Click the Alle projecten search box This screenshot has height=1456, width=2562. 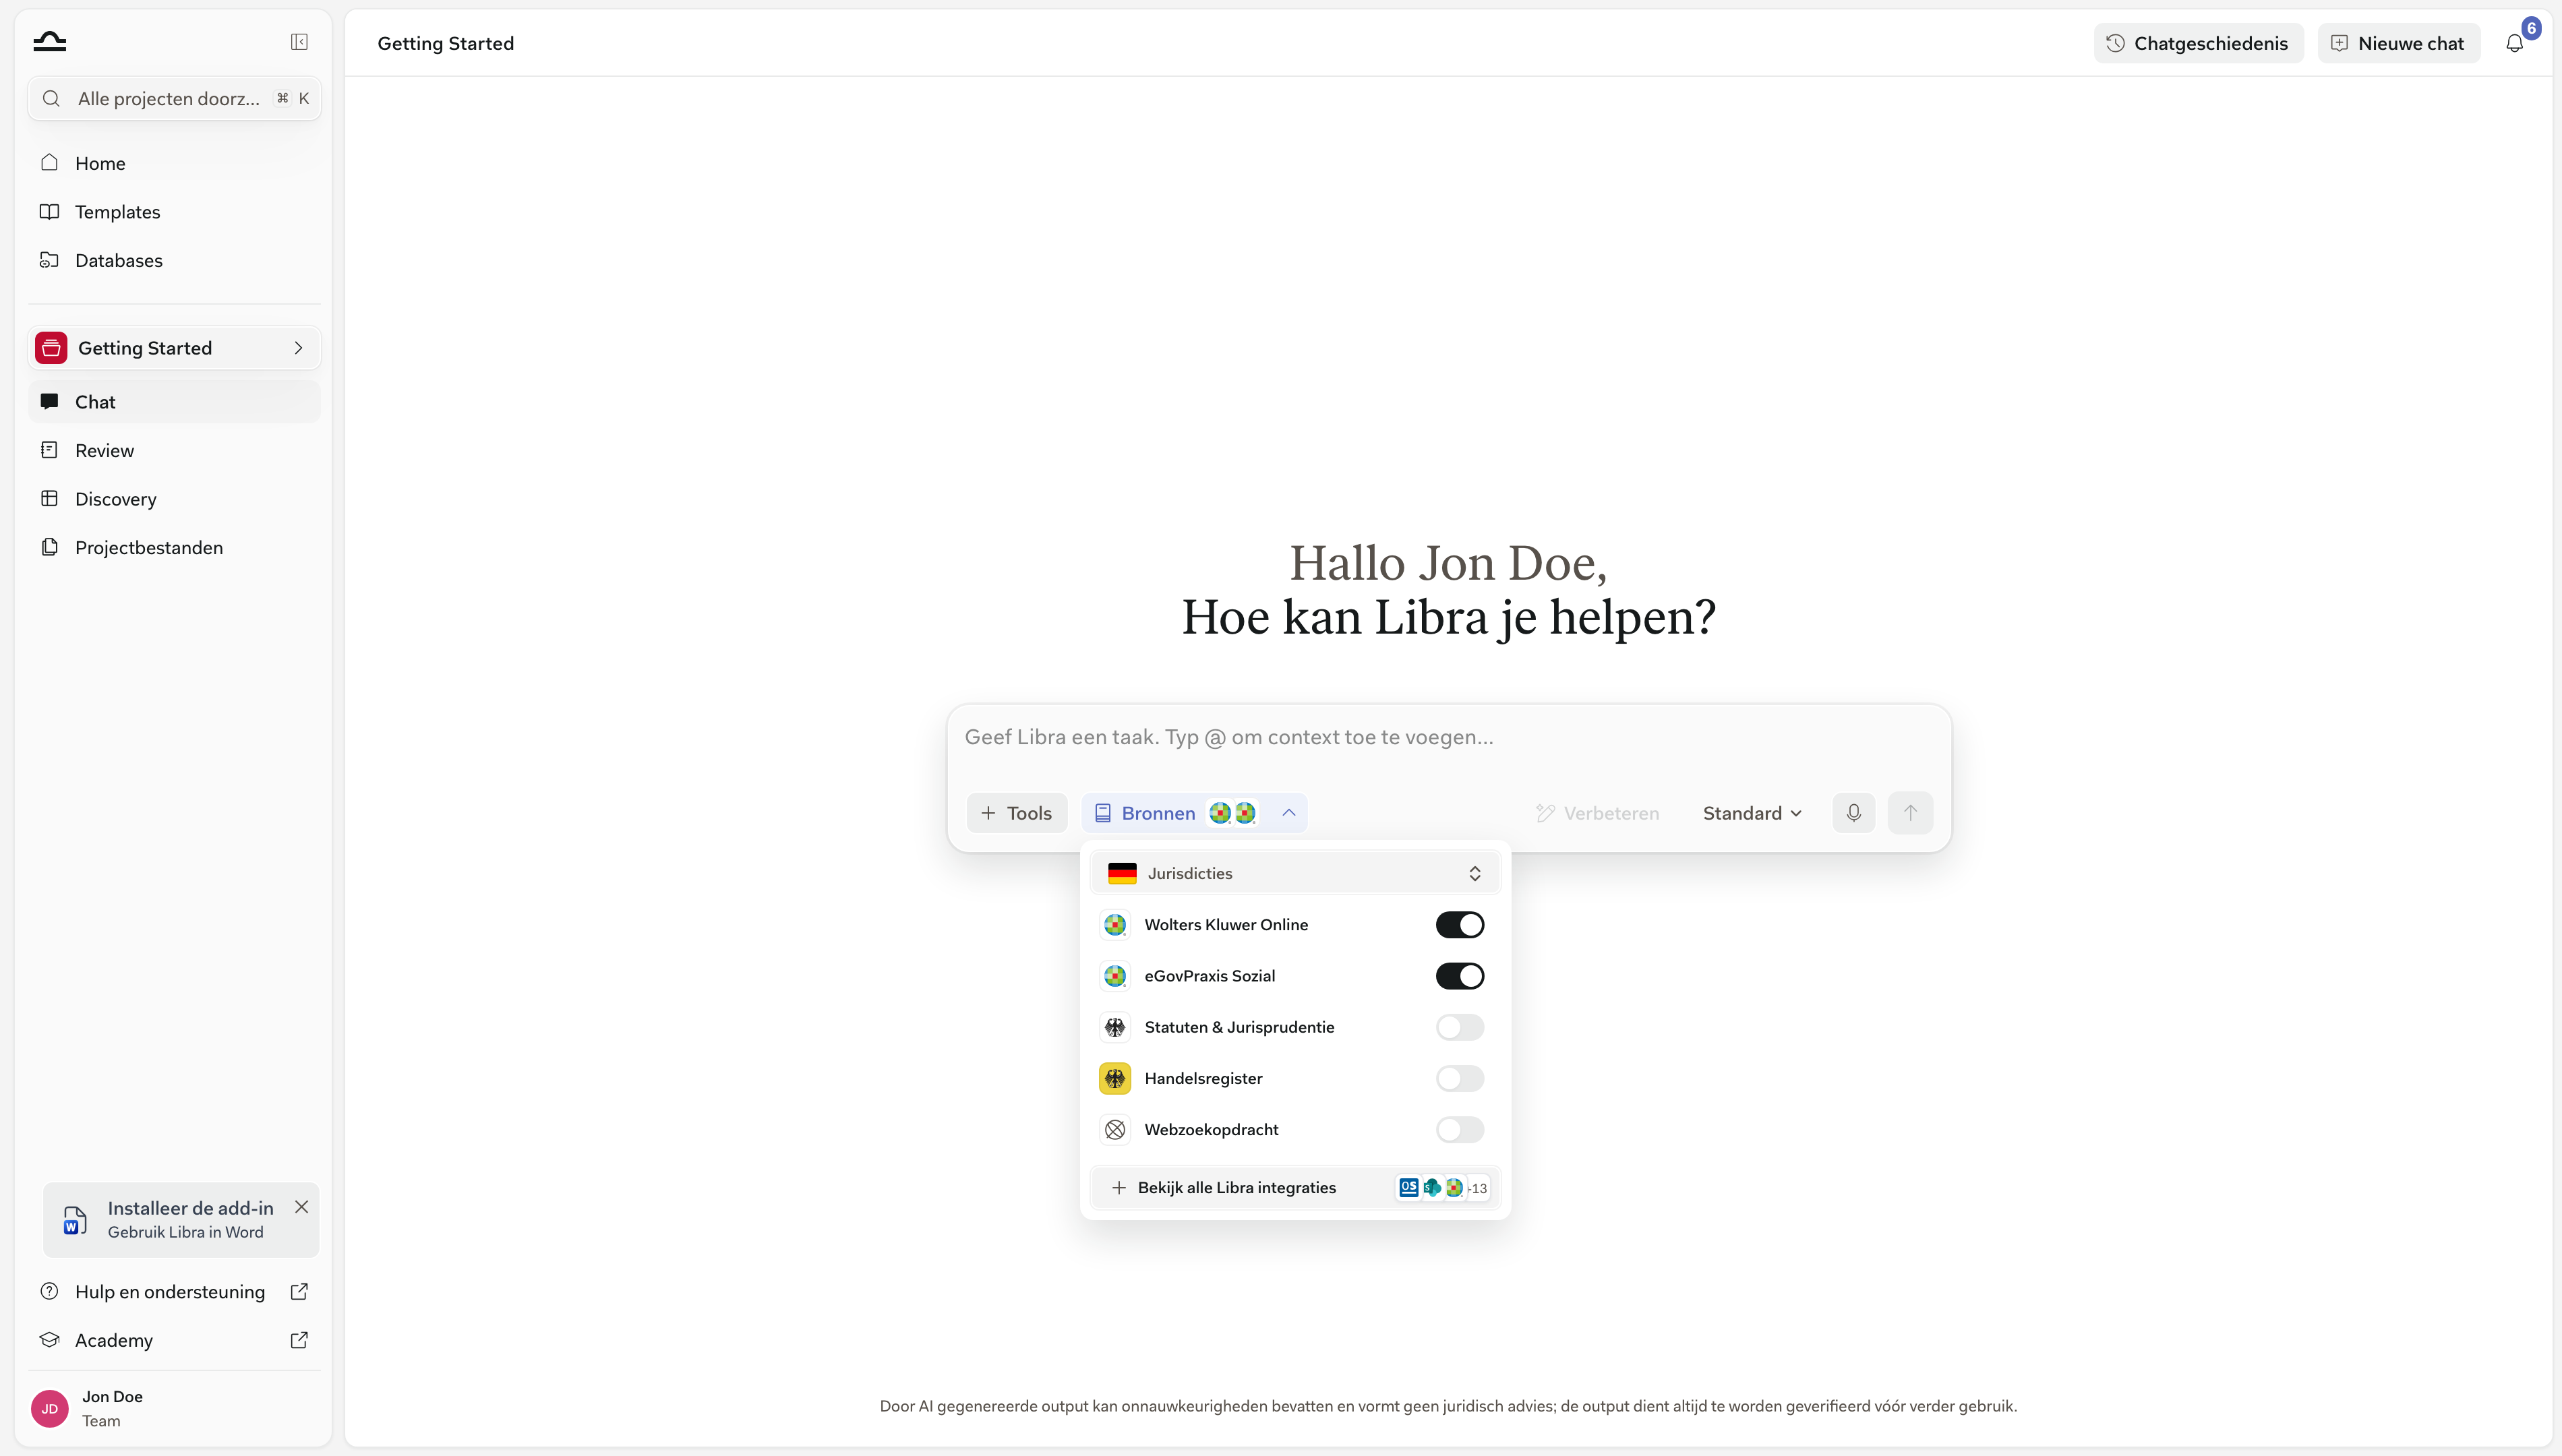[x=174, y=98]
